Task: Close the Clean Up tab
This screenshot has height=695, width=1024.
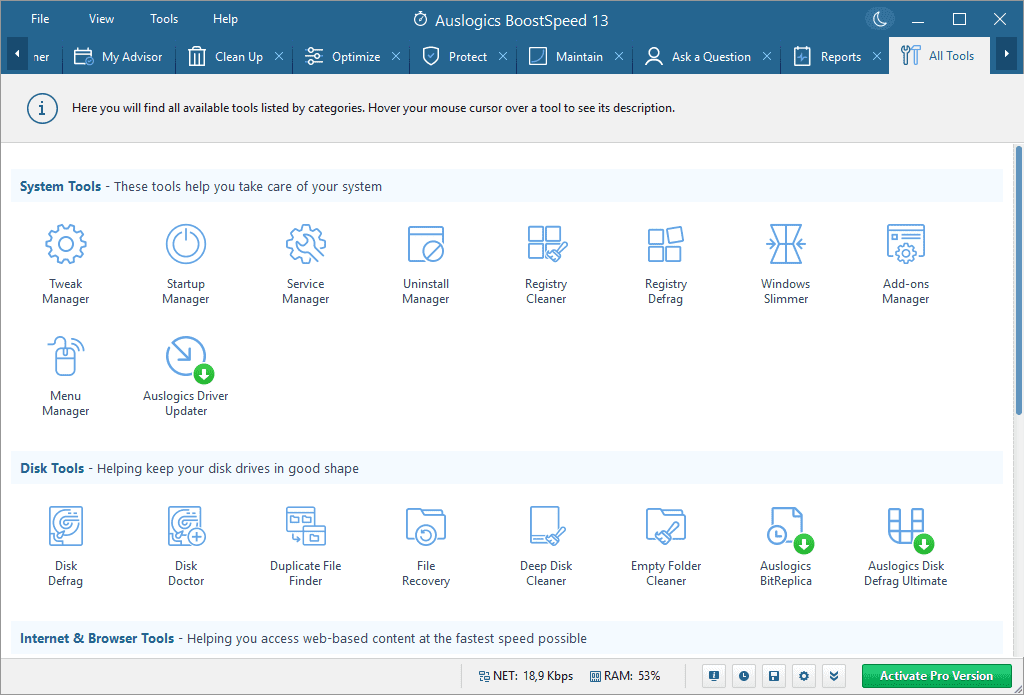Action: (279, 57)
